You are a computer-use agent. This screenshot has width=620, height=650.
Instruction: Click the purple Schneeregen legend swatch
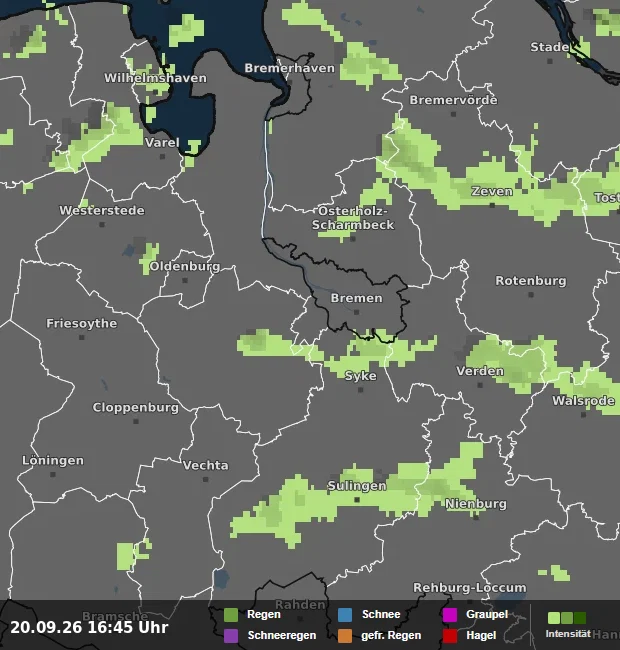click(231, 636)
